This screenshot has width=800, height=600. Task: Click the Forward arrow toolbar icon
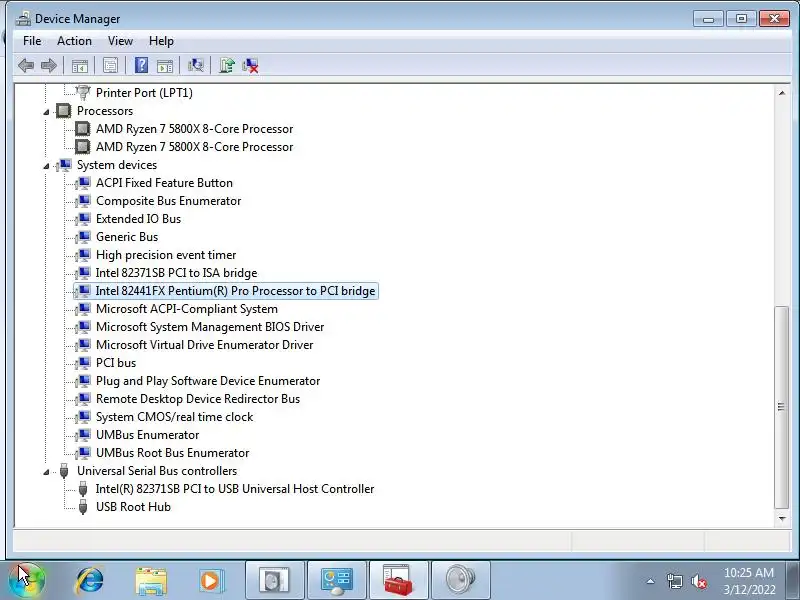(49, 65)
